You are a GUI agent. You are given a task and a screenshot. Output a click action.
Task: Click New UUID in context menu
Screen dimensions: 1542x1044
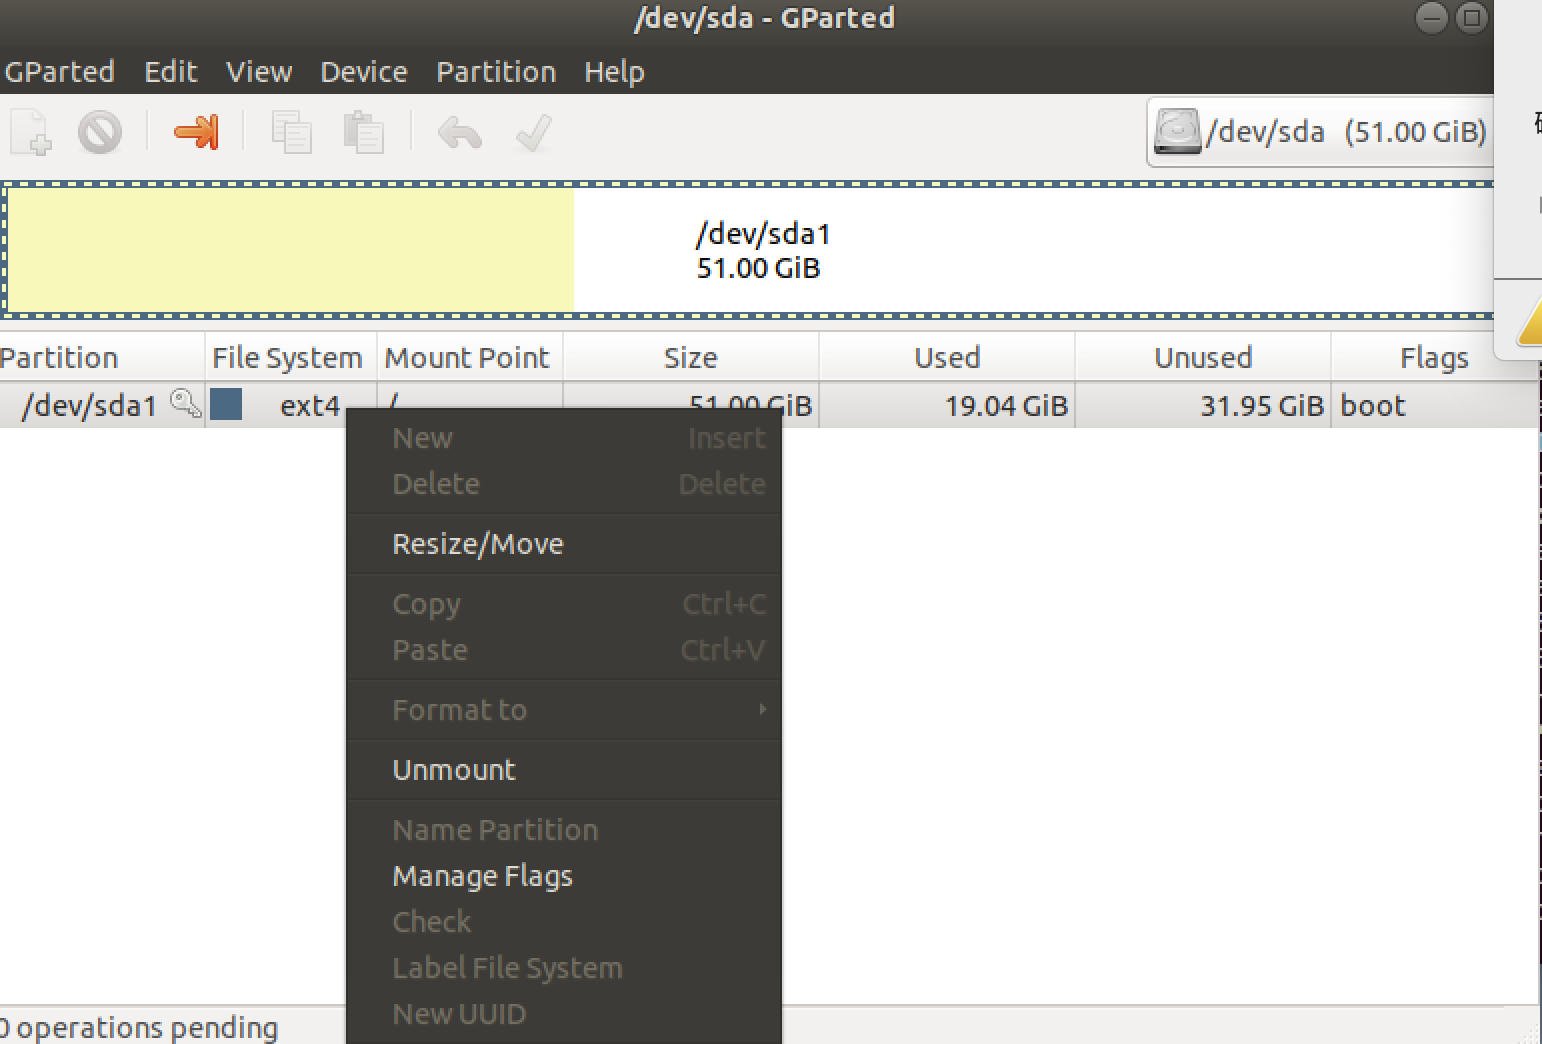(x=564, y=1014)
